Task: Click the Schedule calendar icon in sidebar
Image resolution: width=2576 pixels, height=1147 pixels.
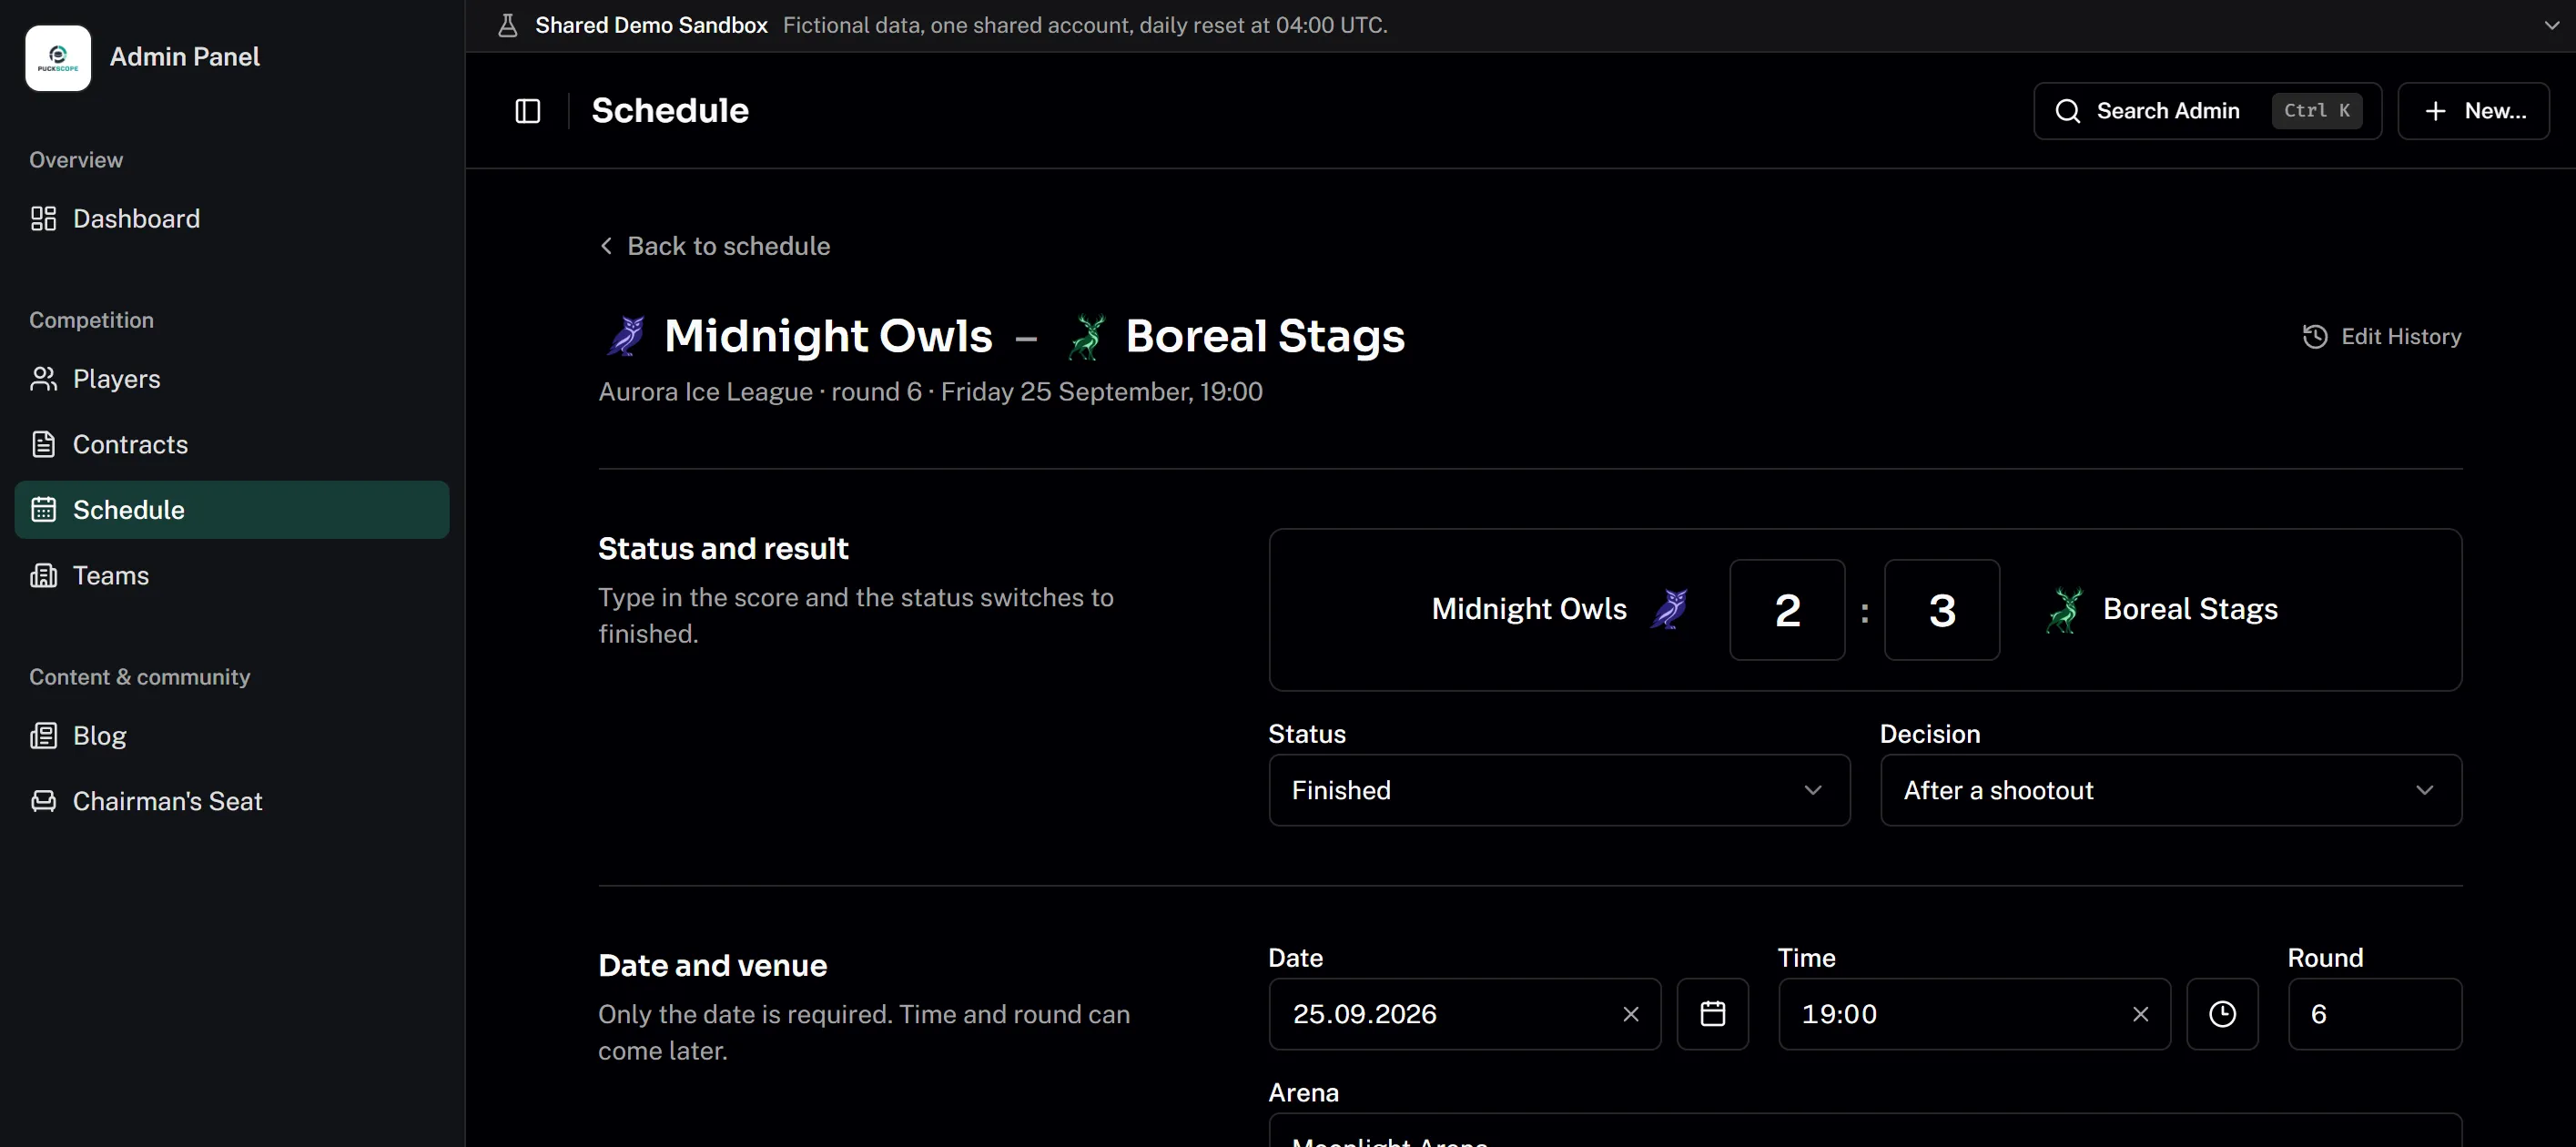Action: pos(43,510)
